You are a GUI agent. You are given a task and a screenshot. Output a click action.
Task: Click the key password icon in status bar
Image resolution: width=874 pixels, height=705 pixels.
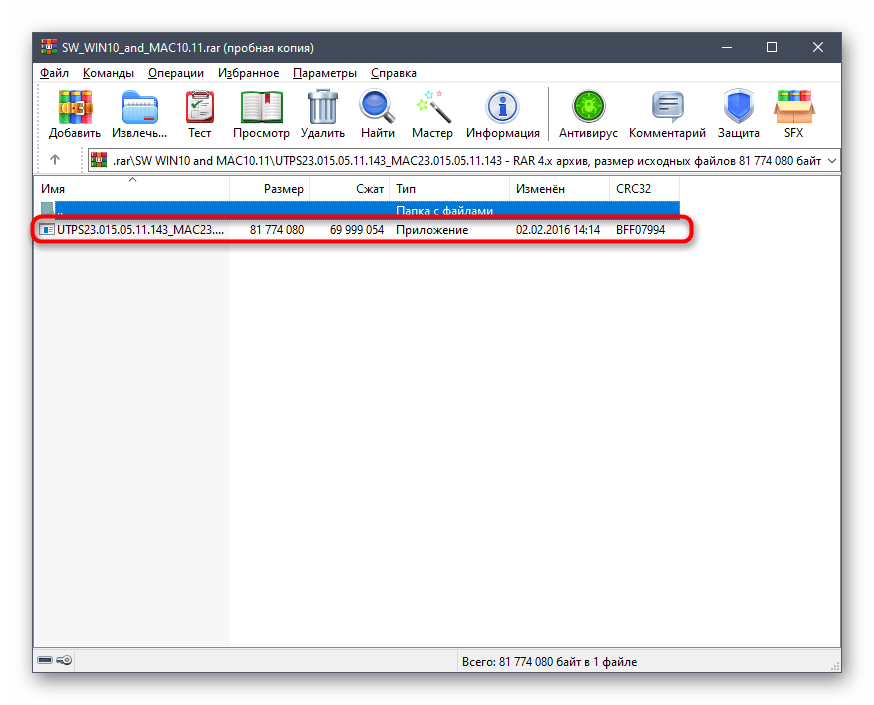64,660
